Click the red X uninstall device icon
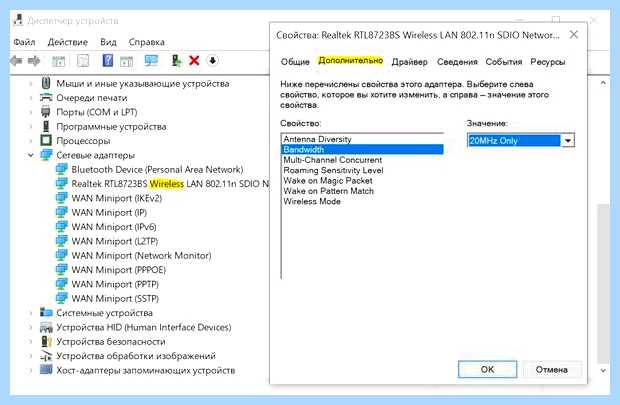This screenshot has height=405, width=620. coord(194,61)
